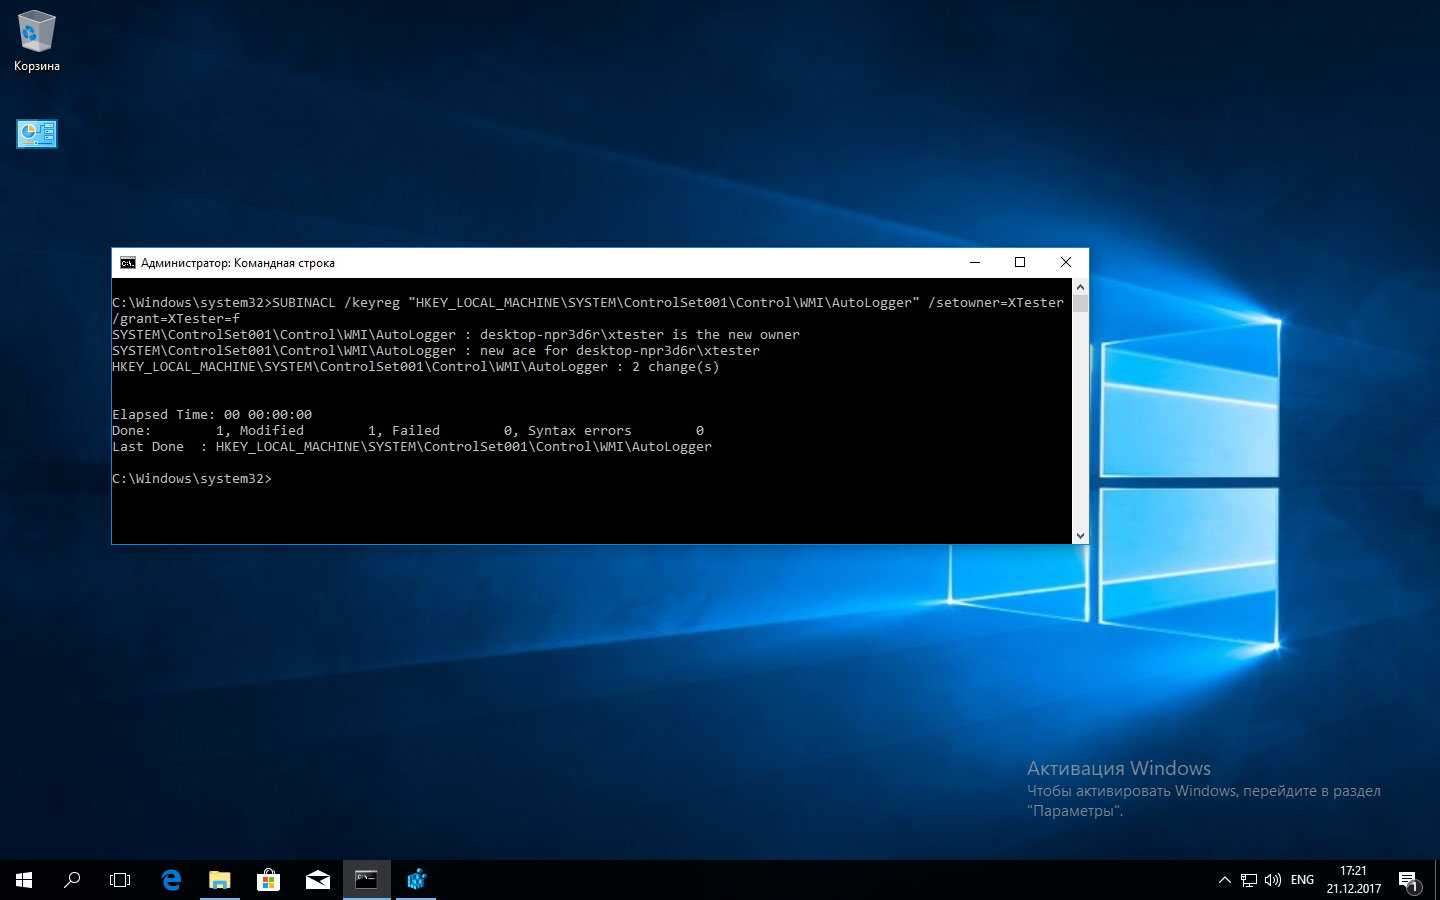1440x900 pixels.
Task: Open the Recycle Bin (Корзина) desktop icon
Action: 36,40
